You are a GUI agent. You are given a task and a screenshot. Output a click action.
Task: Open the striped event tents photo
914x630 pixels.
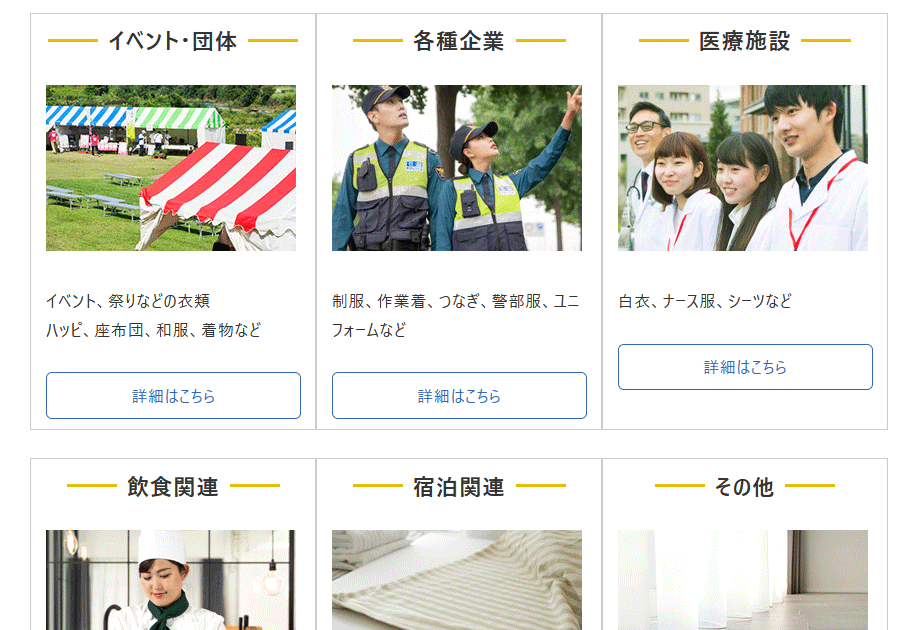point(171,168)
